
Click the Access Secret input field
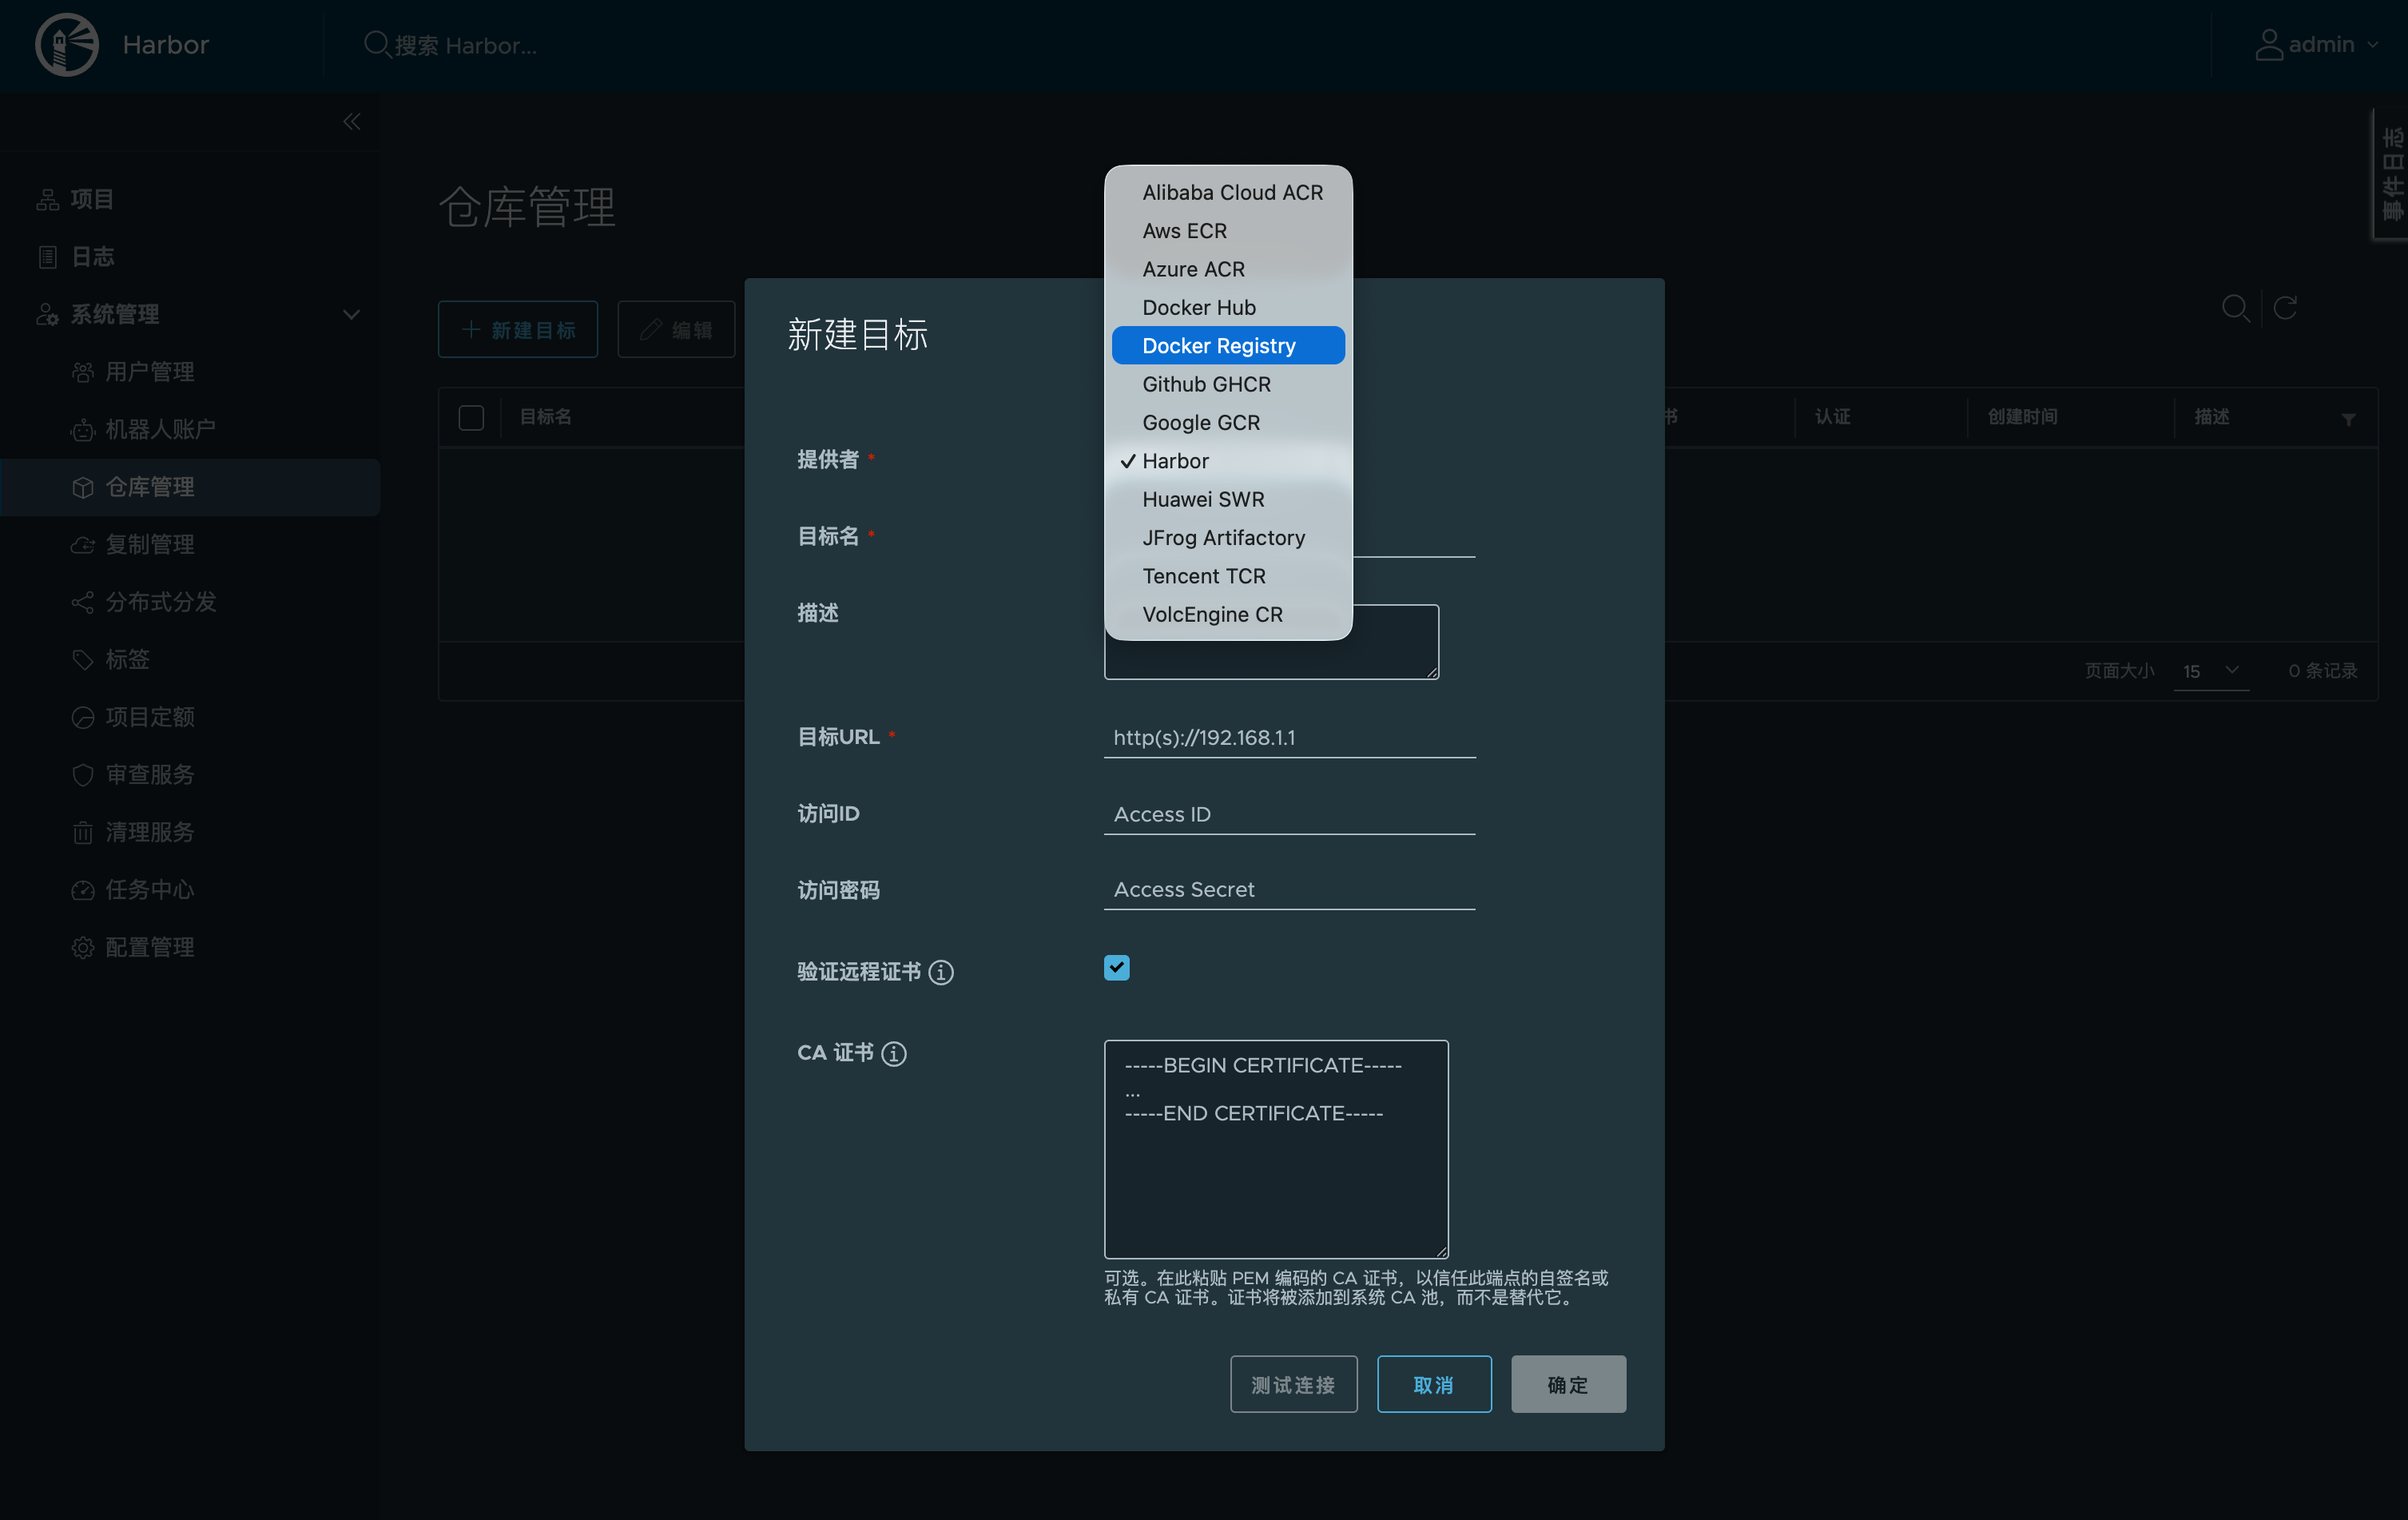click(x=1289, y=890)
